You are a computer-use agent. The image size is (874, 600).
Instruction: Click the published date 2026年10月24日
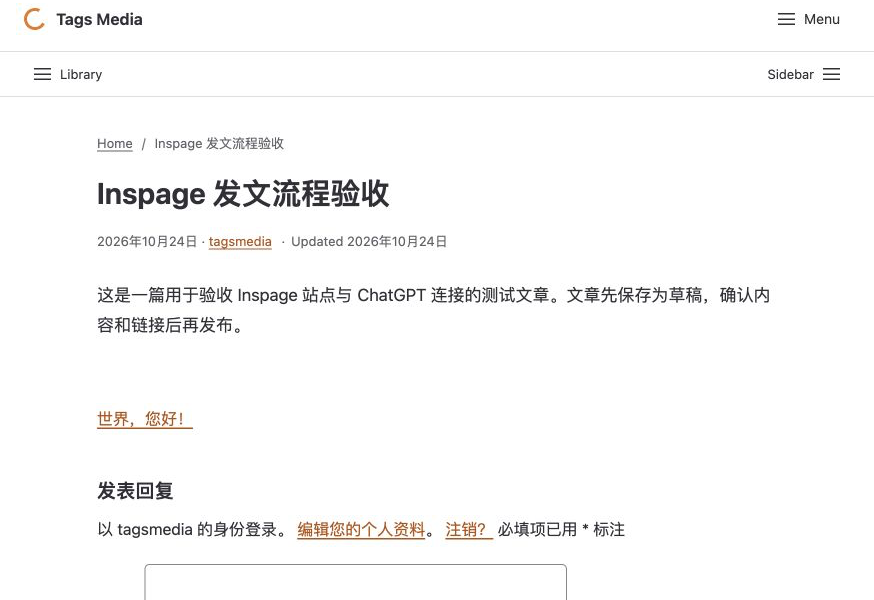(x=147, y=242)
